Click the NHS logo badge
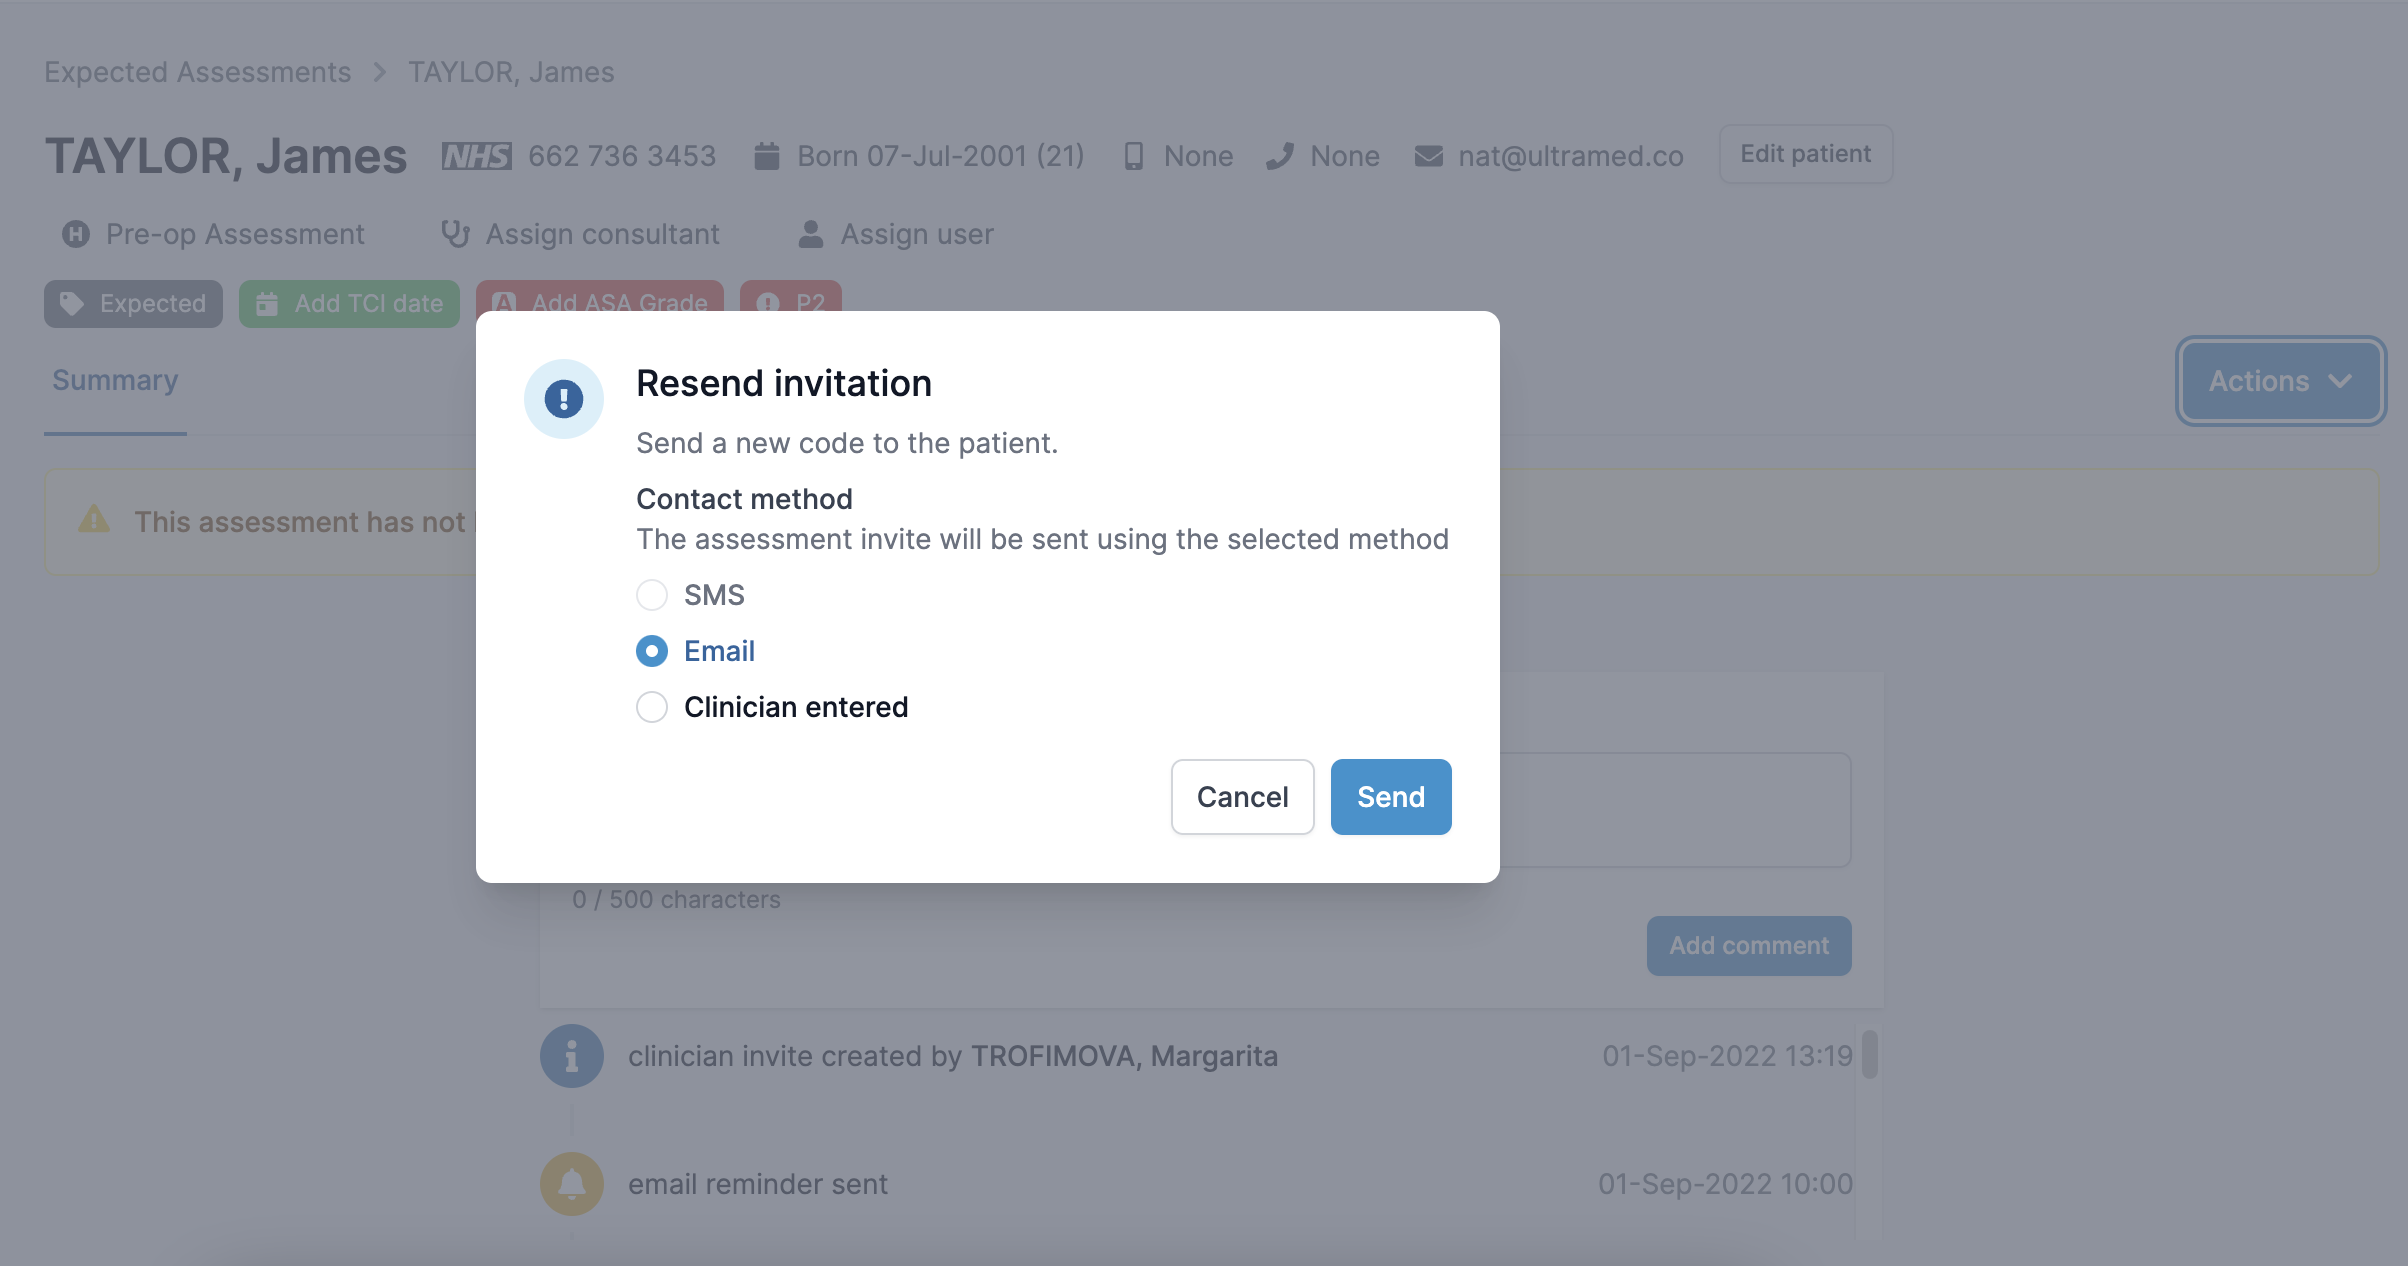Image resolution: width=2408 pixels, height=1266 pixels. [477, 156]
